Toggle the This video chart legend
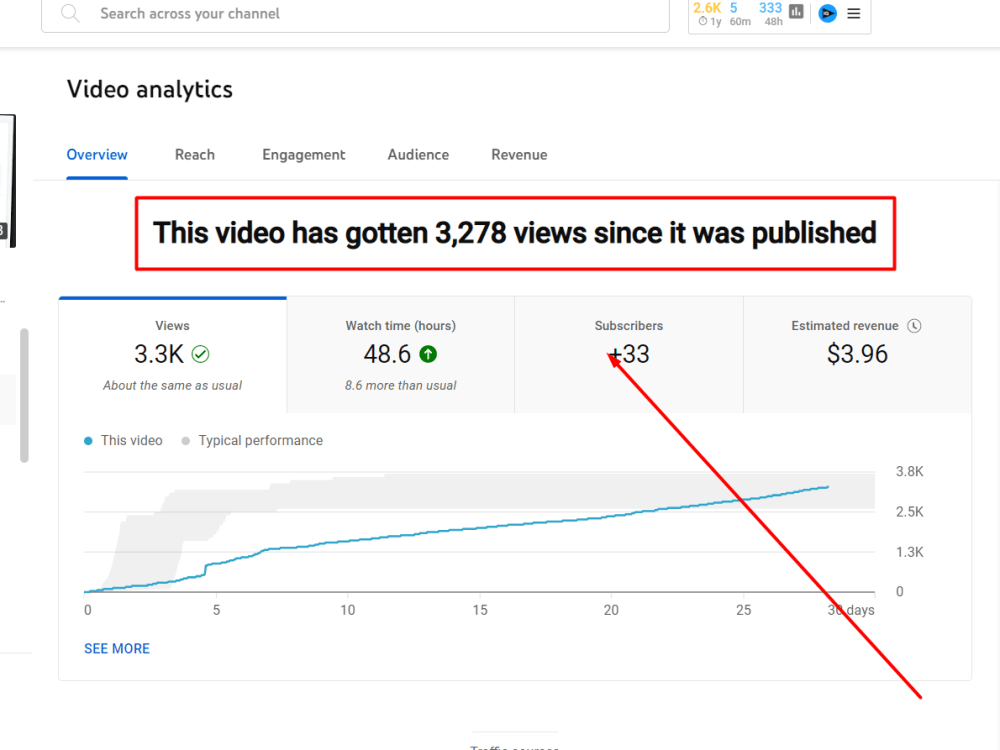The height and width of the screenshot is (750, 1000). point(123,440)
